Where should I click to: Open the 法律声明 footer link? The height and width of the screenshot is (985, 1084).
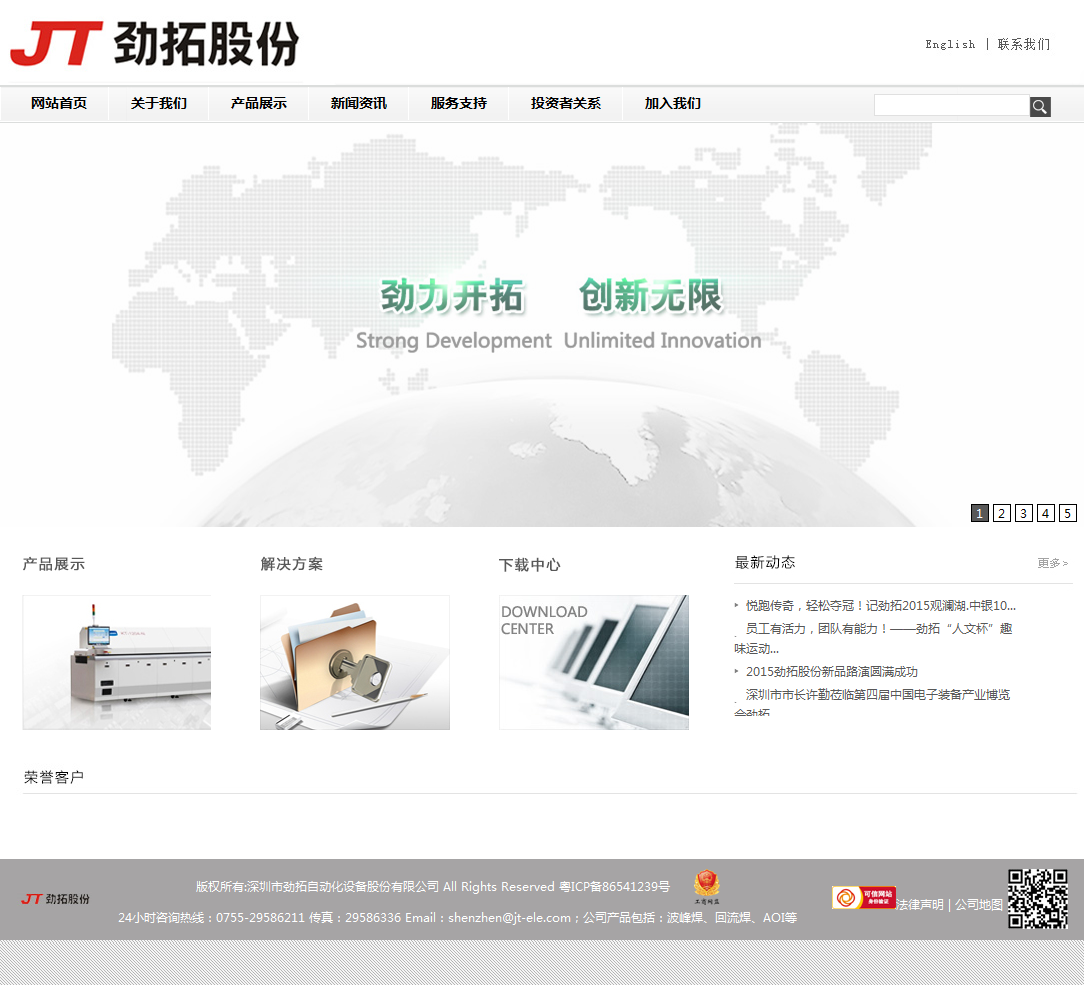(919, 905)
